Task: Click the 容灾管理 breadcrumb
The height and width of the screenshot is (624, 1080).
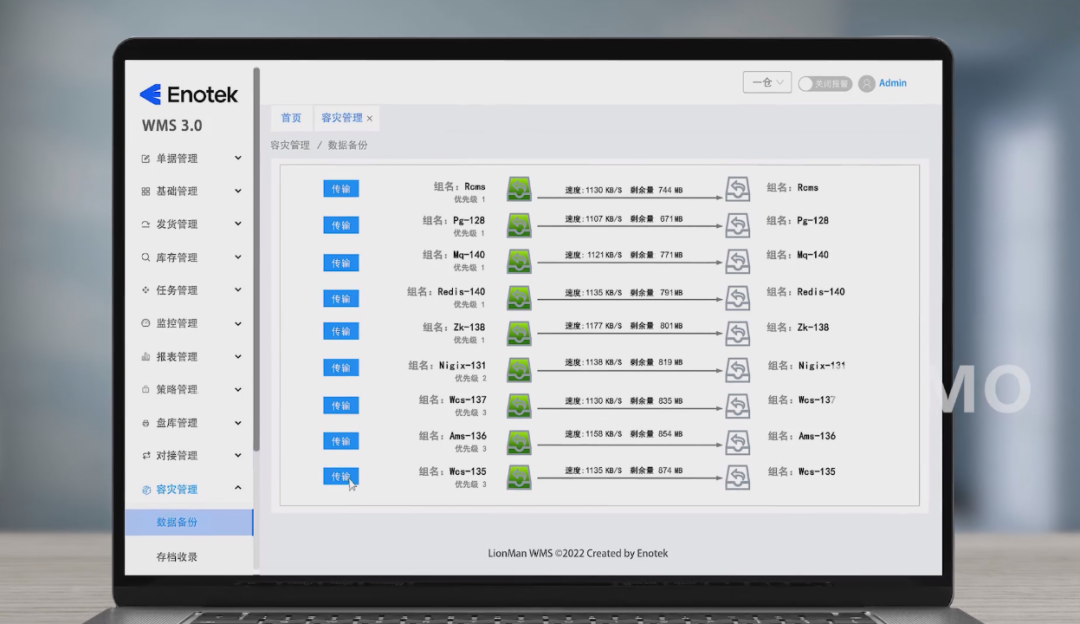Action: [290, 145]
